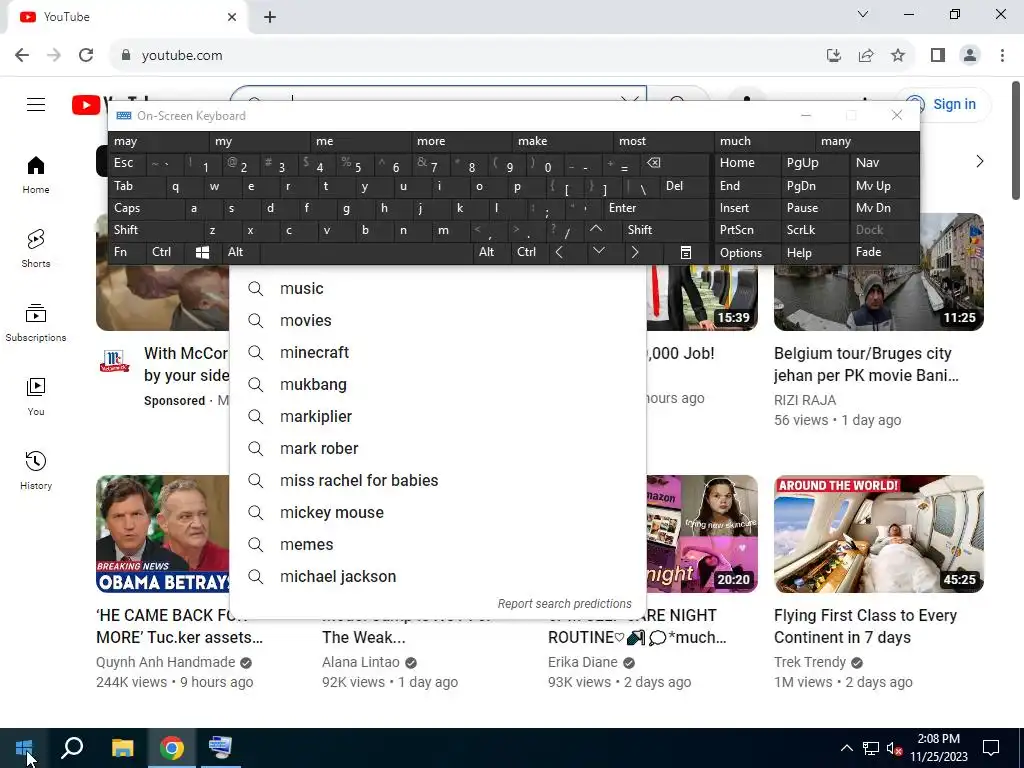Bookmark this tab with the star icon

click(898, 56)
